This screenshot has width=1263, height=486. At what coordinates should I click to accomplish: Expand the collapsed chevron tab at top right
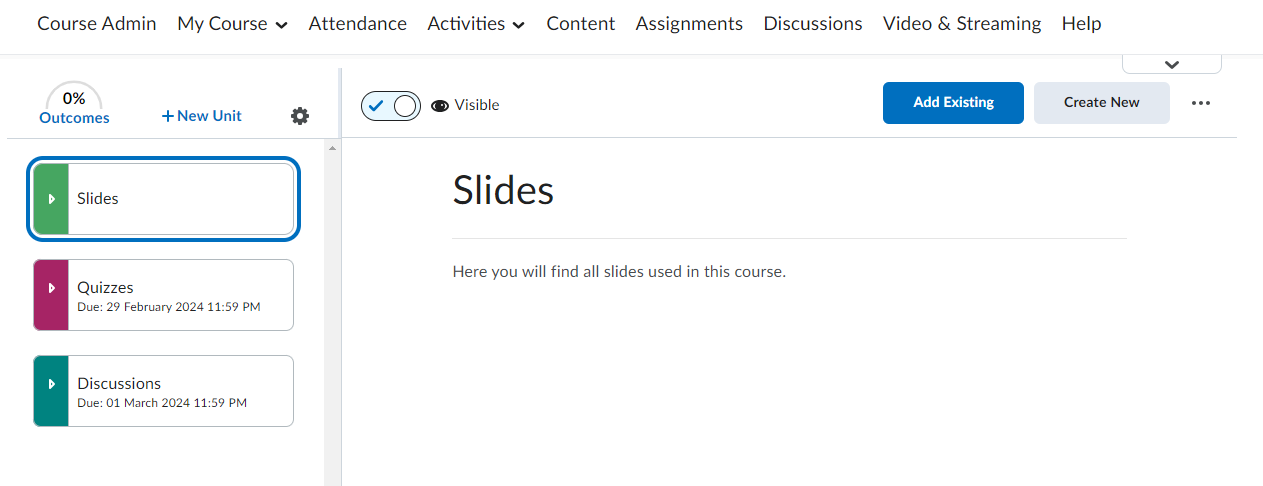coord(1172,64)
